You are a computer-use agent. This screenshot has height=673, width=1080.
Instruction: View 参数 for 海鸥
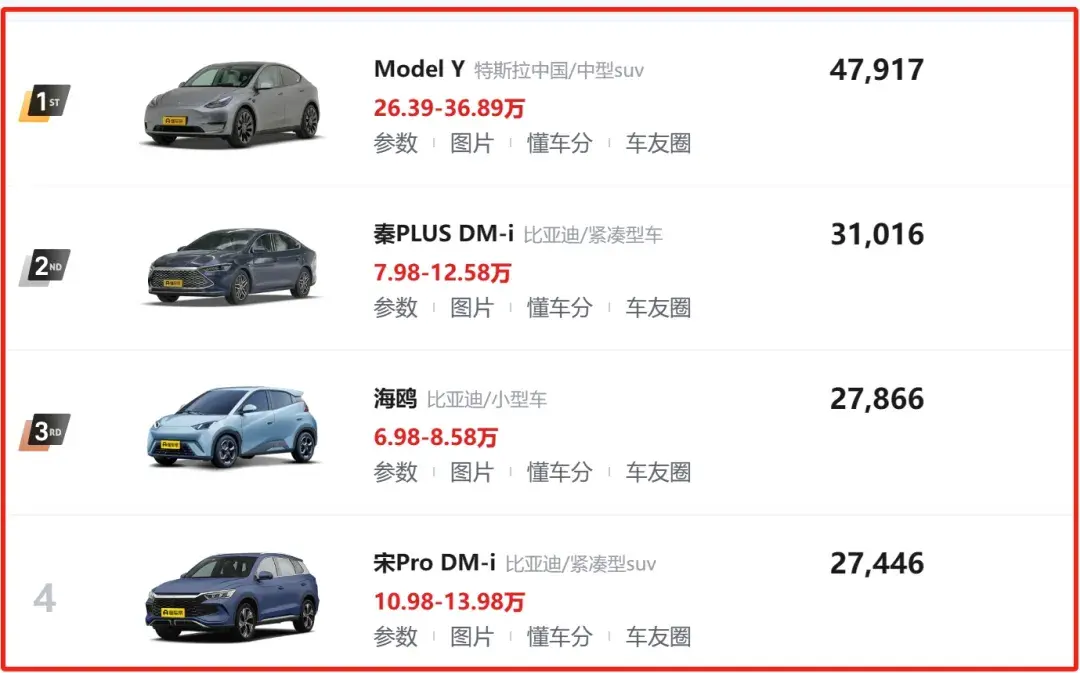point(396,473)
